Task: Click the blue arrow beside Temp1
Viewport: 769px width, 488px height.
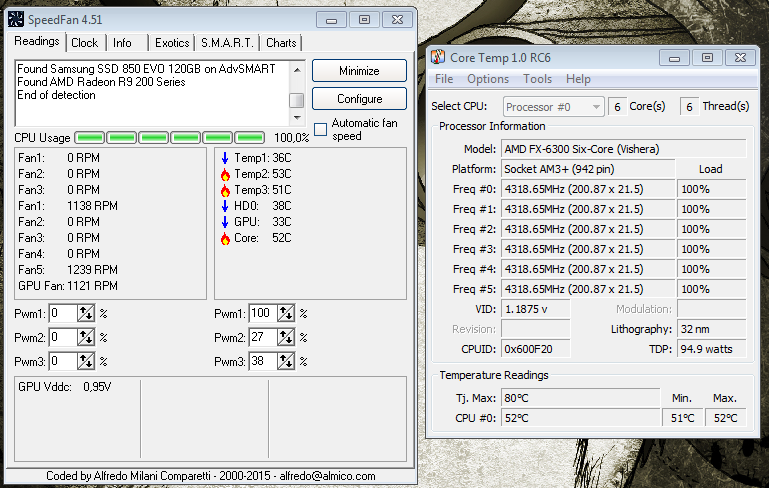Action: [225, 158]
